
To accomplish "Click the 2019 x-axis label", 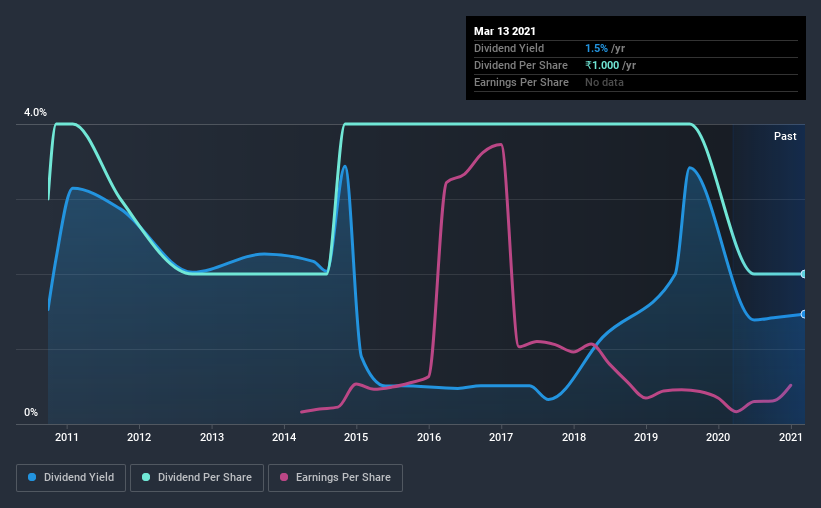I will pos(646,437).
